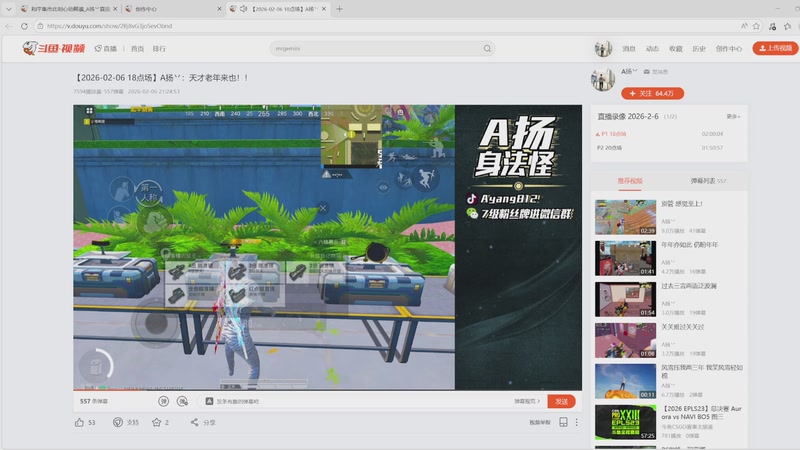Click the phone view icon

pos(563,422)
